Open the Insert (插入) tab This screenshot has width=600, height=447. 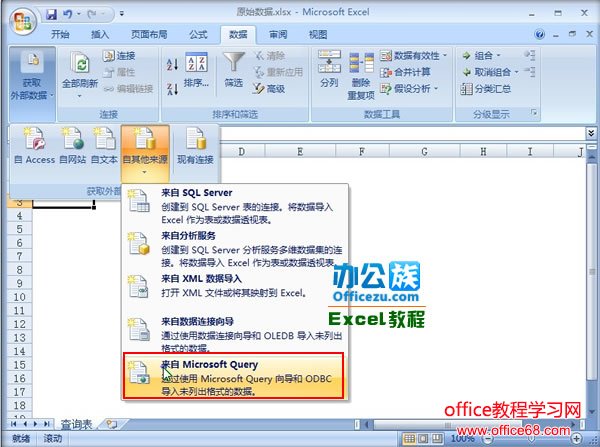pos(100,34)
